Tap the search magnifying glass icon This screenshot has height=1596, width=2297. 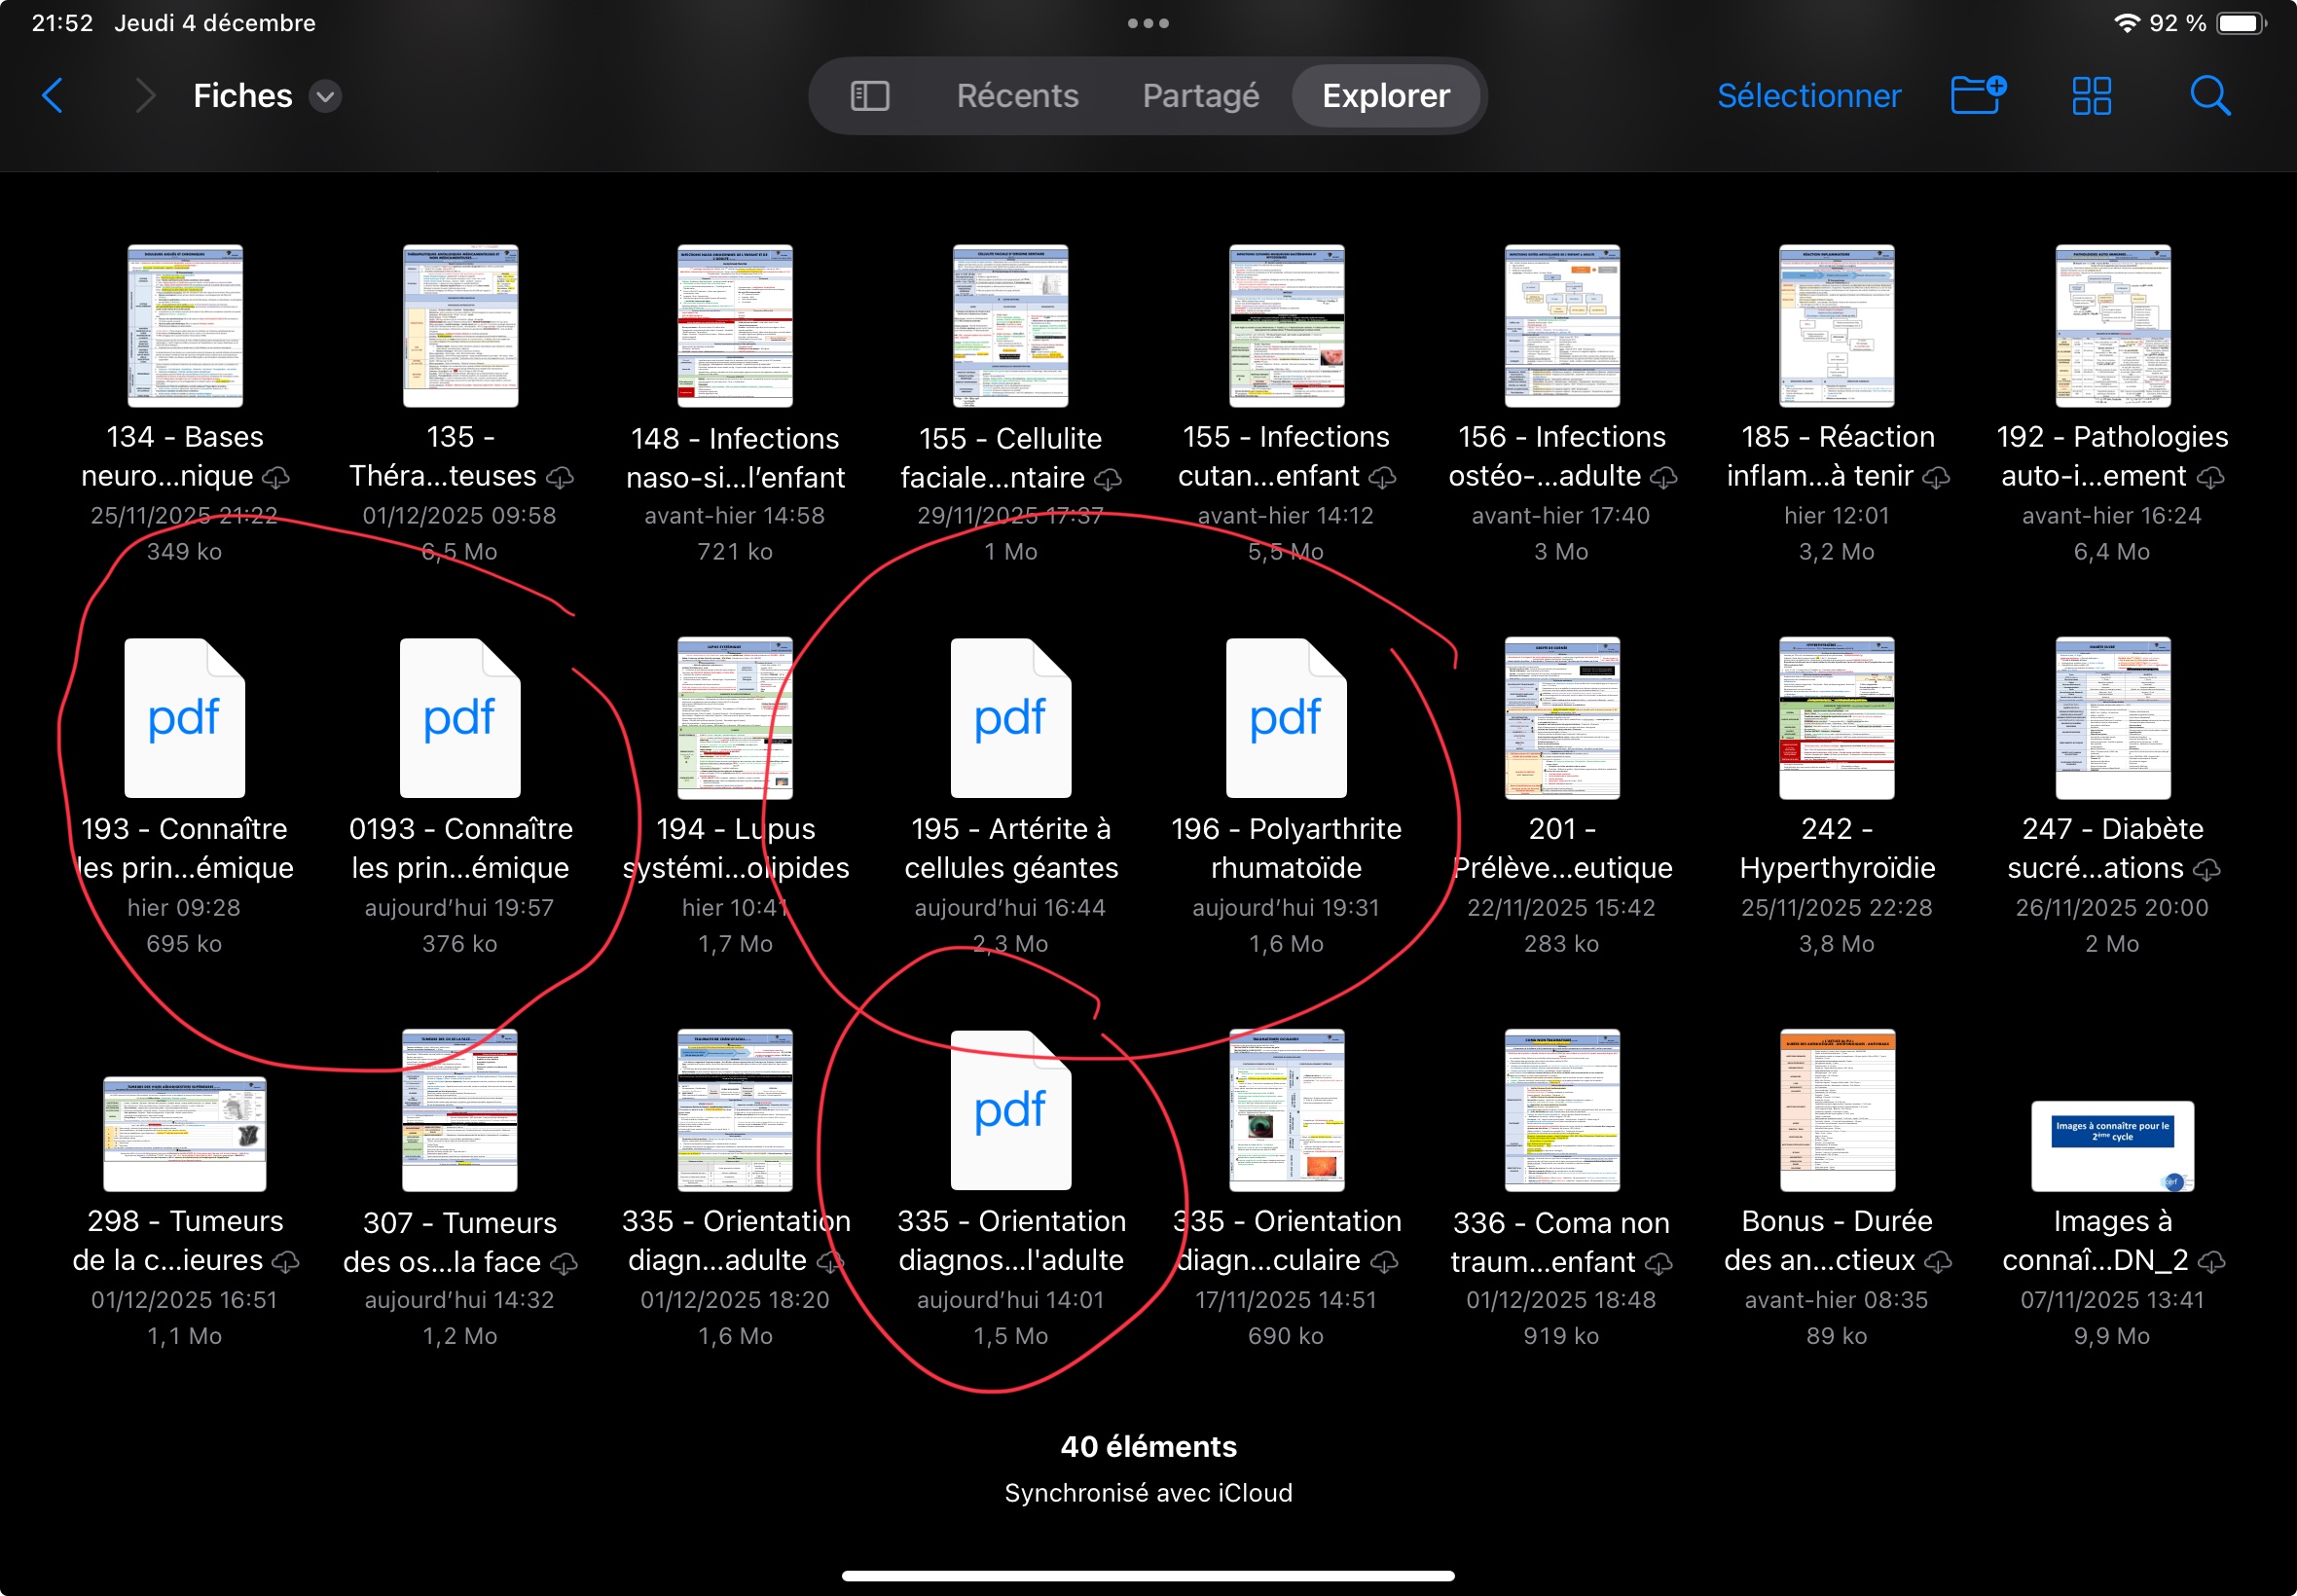2209,96
